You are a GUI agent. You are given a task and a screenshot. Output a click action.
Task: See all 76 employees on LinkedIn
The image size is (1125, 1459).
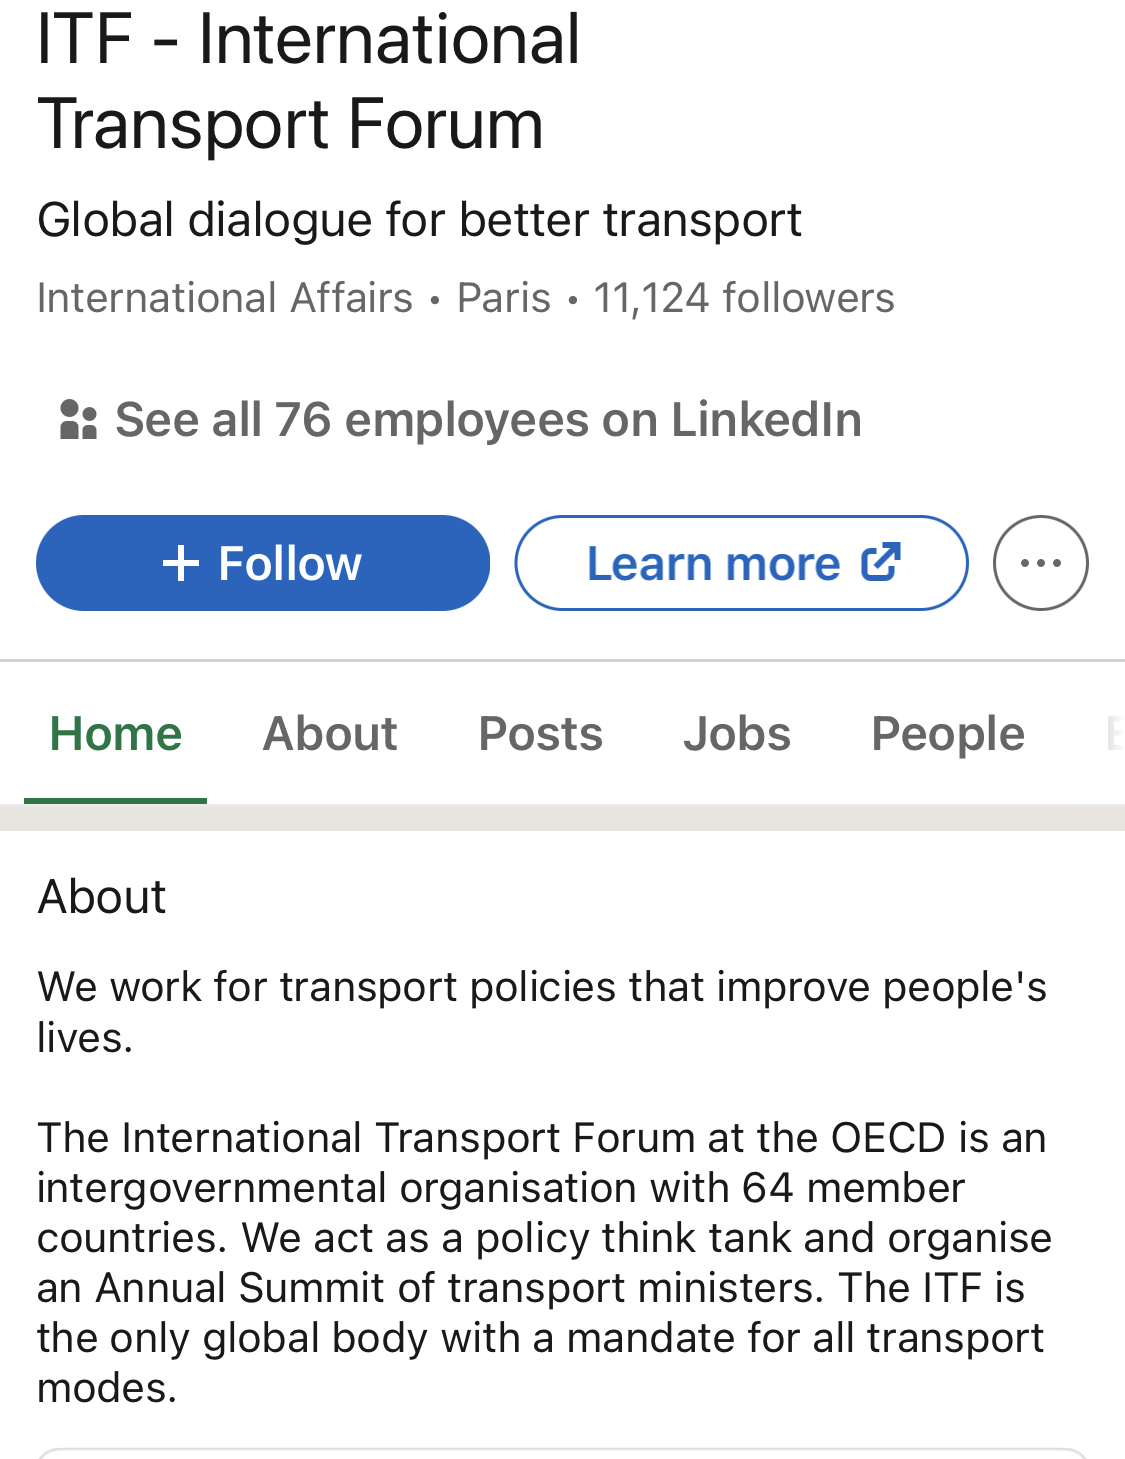coord(488,420)
